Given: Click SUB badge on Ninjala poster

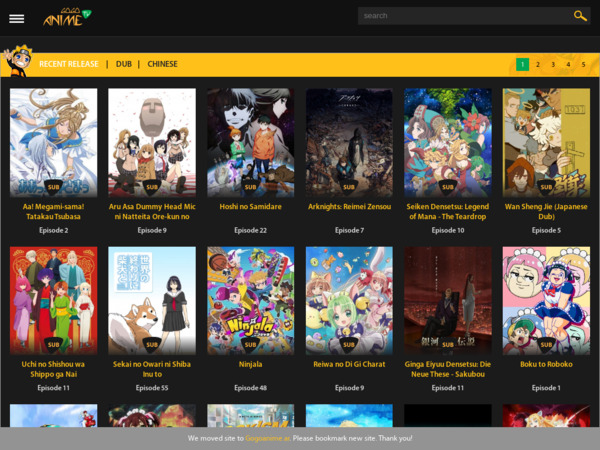Looking at the screenshot, I should tap(251, 344).
